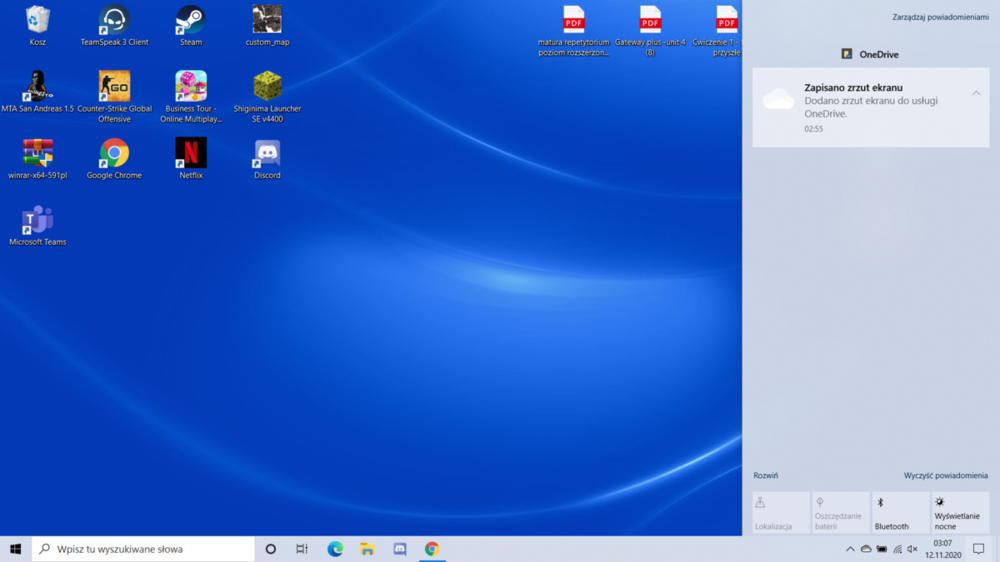Viewport: 1000px width, 562px height.
Task: Select Counter-Strike Global Offensive shortcut
Action: (x=114, y=97)
